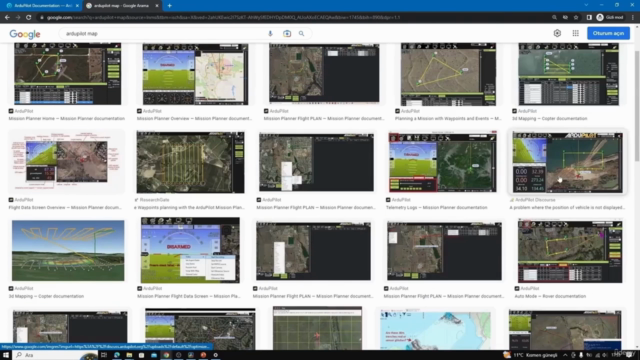Open the Telemetry Logs image thumbnail
This screenshot has width=640, height=360.
443,162
